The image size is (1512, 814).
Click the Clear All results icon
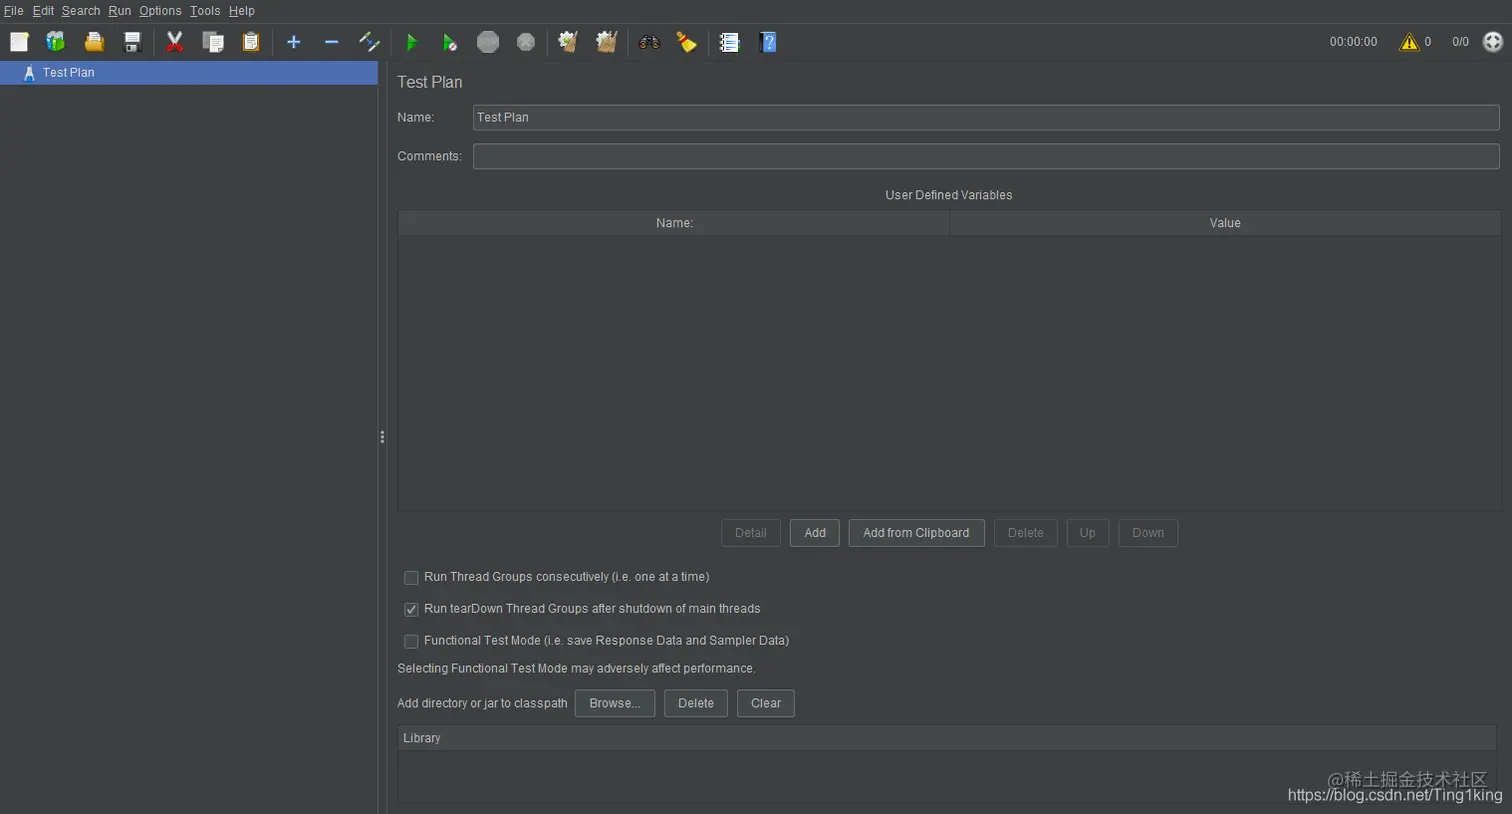606,42
